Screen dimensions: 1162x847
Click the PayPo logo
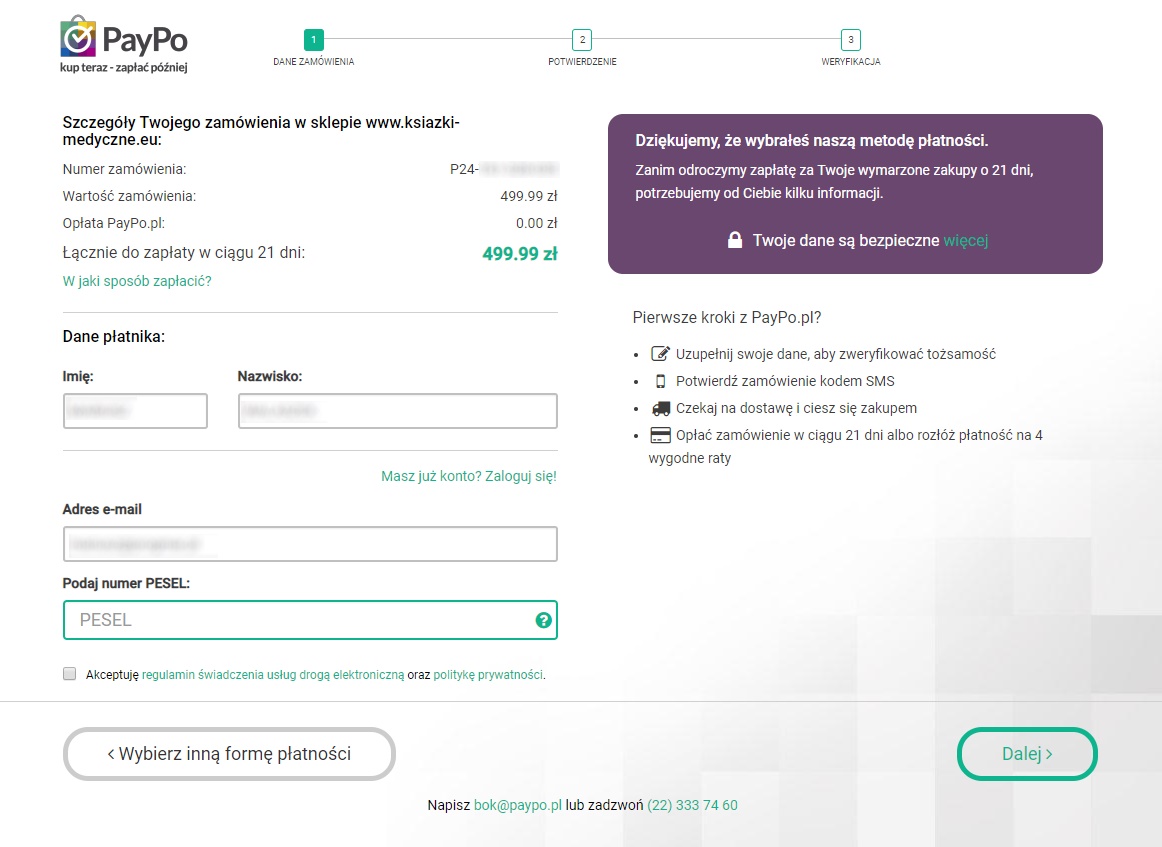[x=124, y=44]
